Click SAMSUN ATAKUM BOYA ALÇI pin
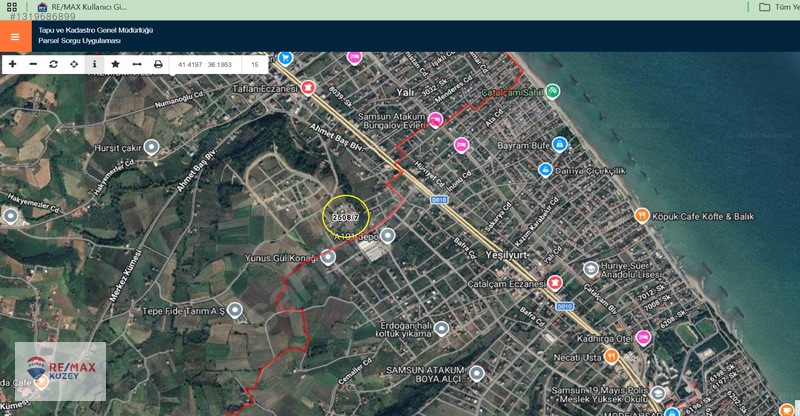The width and height of the screenshot is (800, 416). click(477, 374)
